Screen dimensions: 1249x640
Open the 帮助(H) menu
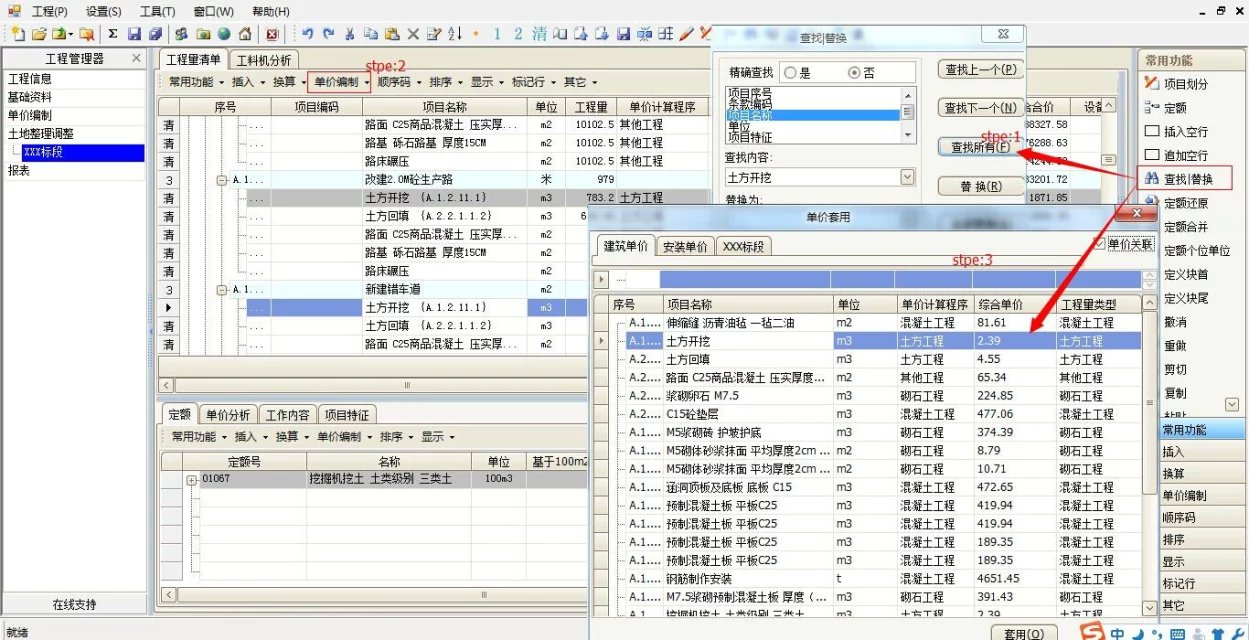[270, 11]
